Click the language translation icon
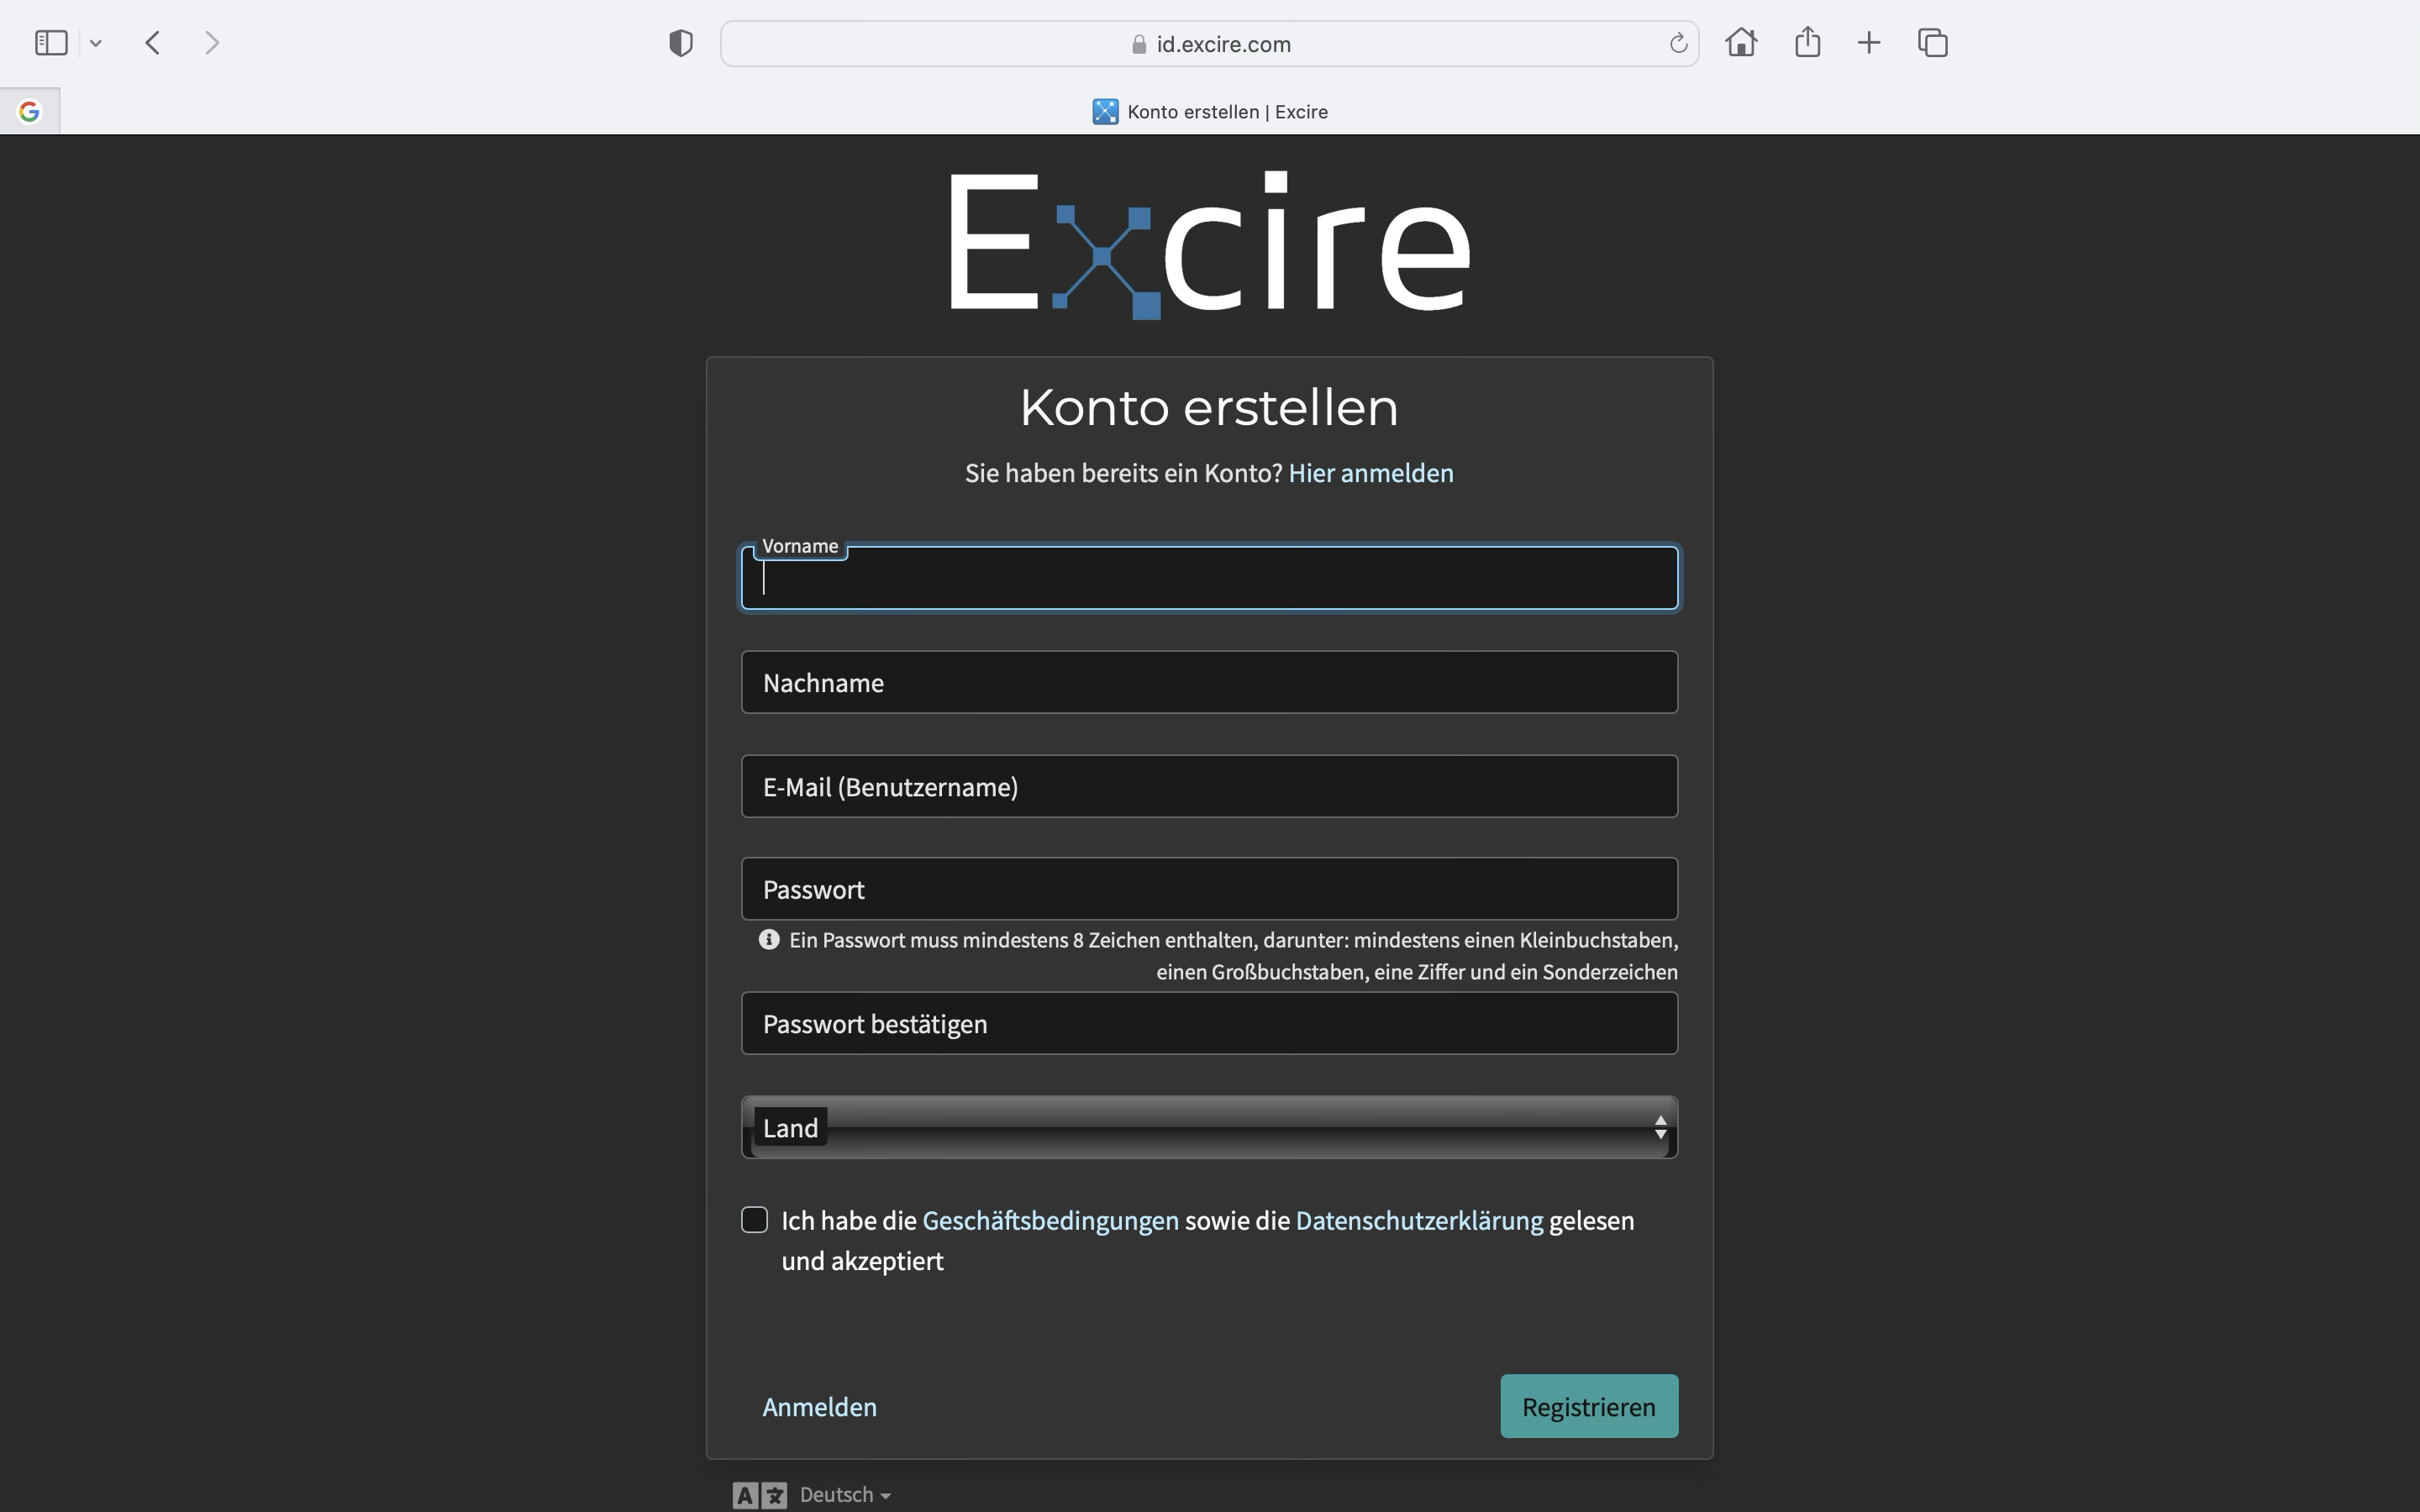Screen dimensions: 2420x1512 [x=760, y=1495]
